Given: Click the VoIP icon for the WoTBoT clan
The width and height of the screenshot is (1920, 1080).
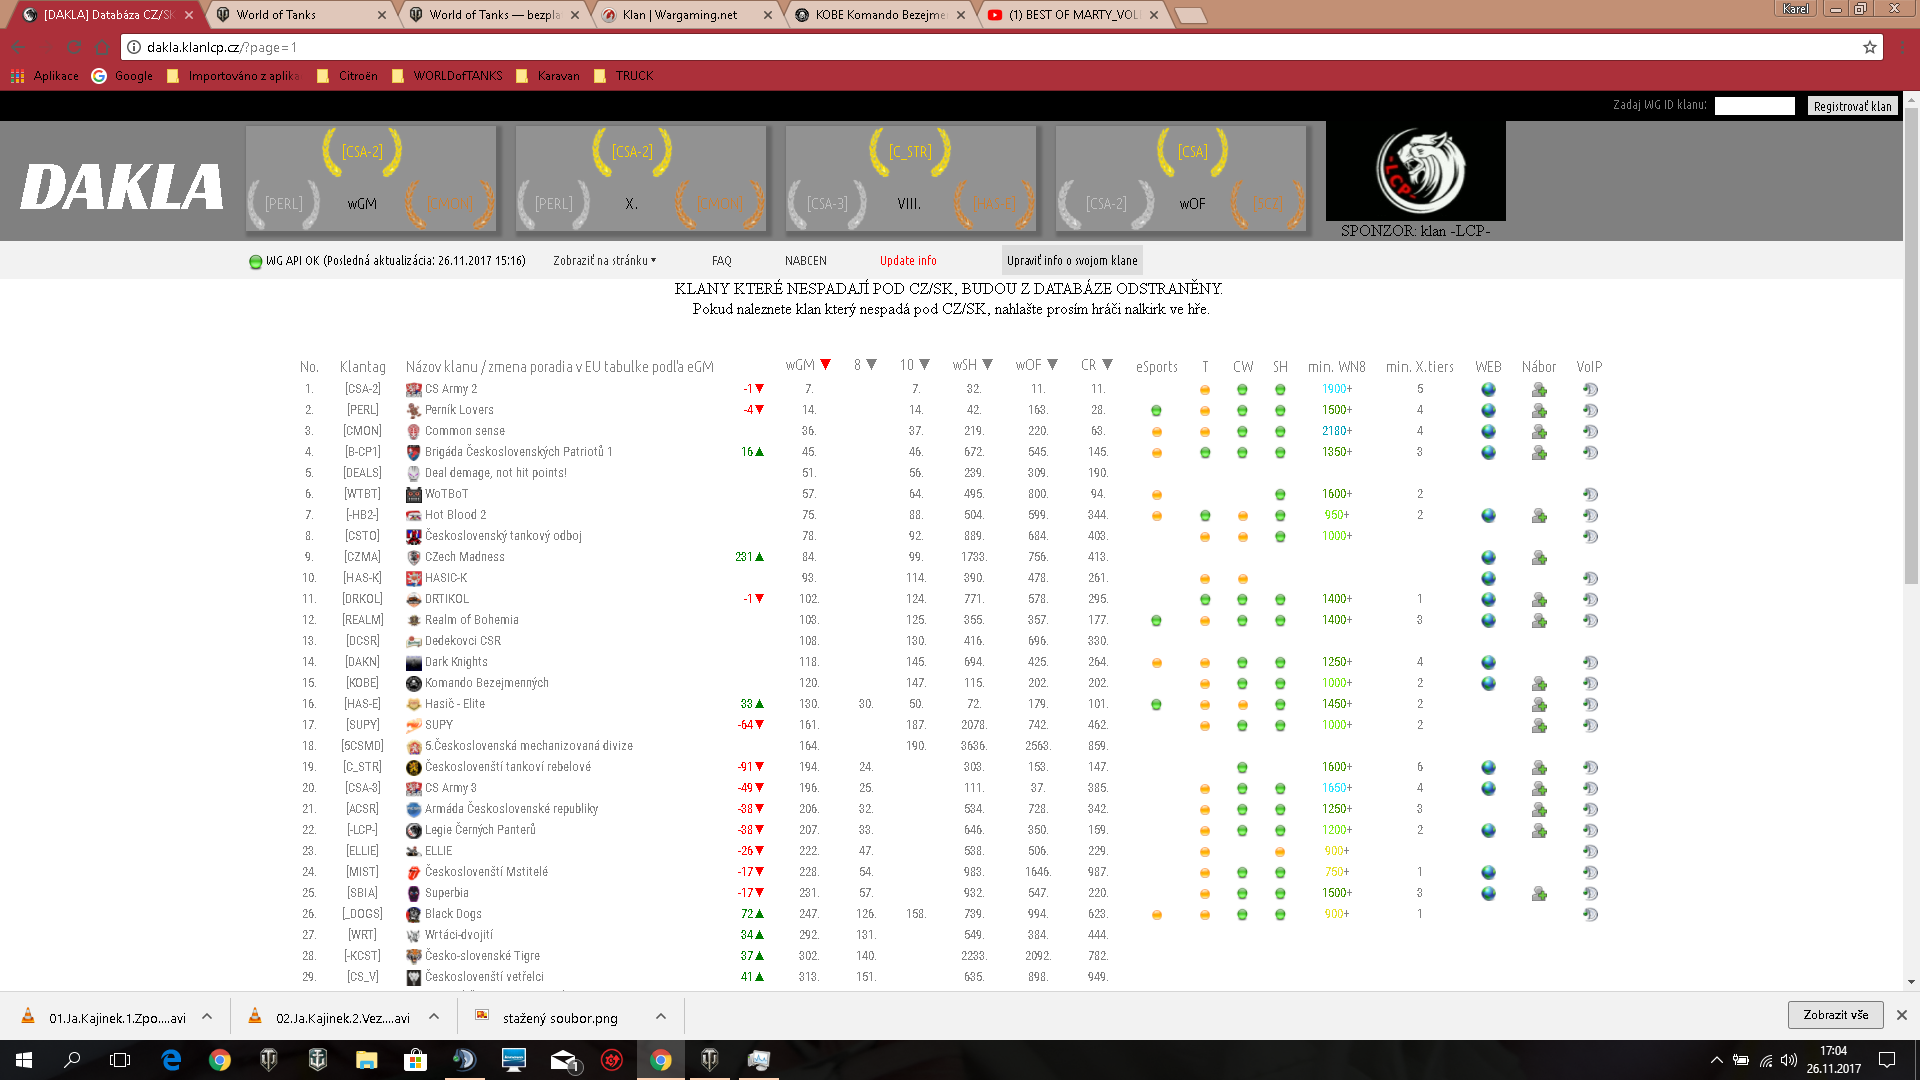Looking at the screenshot, I should [x=1590, y=495].
